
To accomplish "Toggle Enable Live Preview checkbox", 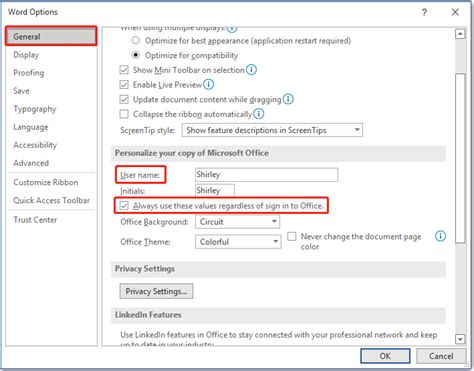I will point(124,85).
